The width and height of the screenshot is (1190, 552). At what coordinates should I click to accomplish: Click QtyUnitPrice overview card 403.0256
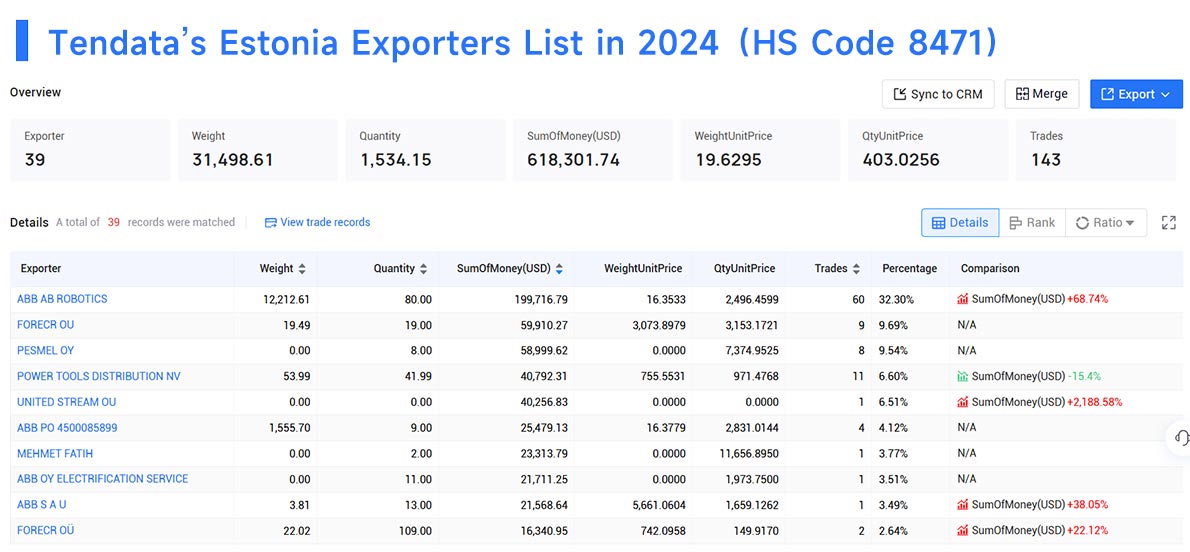pyautogui.click(x=927, y=150)
